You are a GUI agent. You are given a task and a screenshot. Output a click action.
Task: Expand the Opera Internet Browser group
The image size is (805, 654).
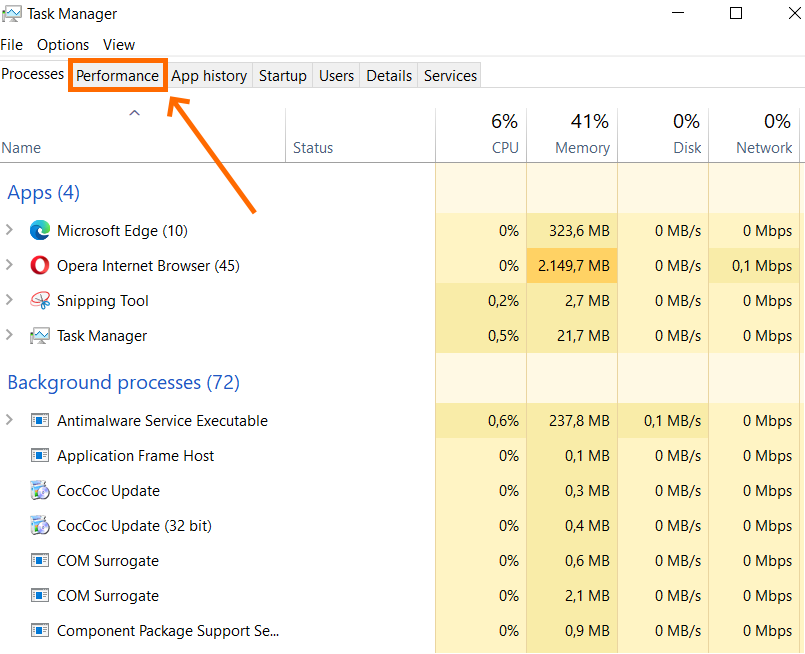(x=10, y=265)
